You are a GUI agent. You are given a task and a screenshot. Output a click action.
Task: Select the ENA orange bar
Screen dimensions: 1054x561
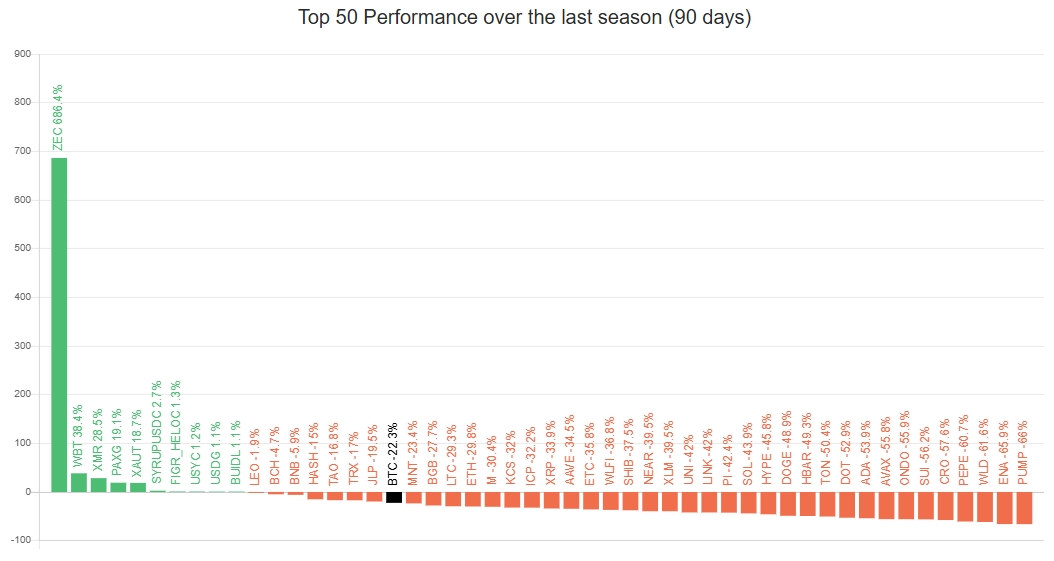click(1004, 508)
